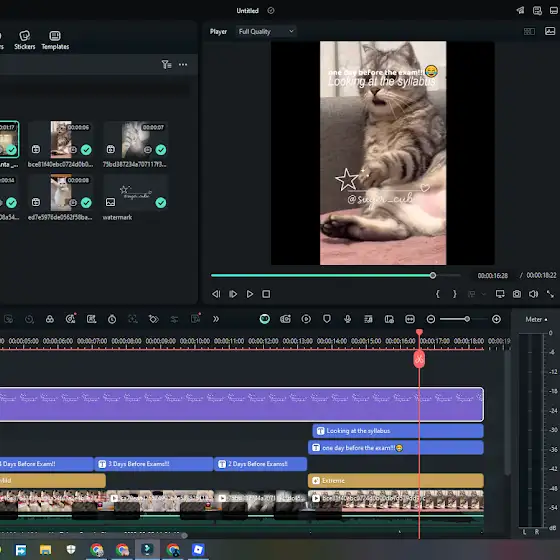Screen dimensions: 560x560
Task: Set the mark-in point with left brace
Action: (x=438, y=294)
